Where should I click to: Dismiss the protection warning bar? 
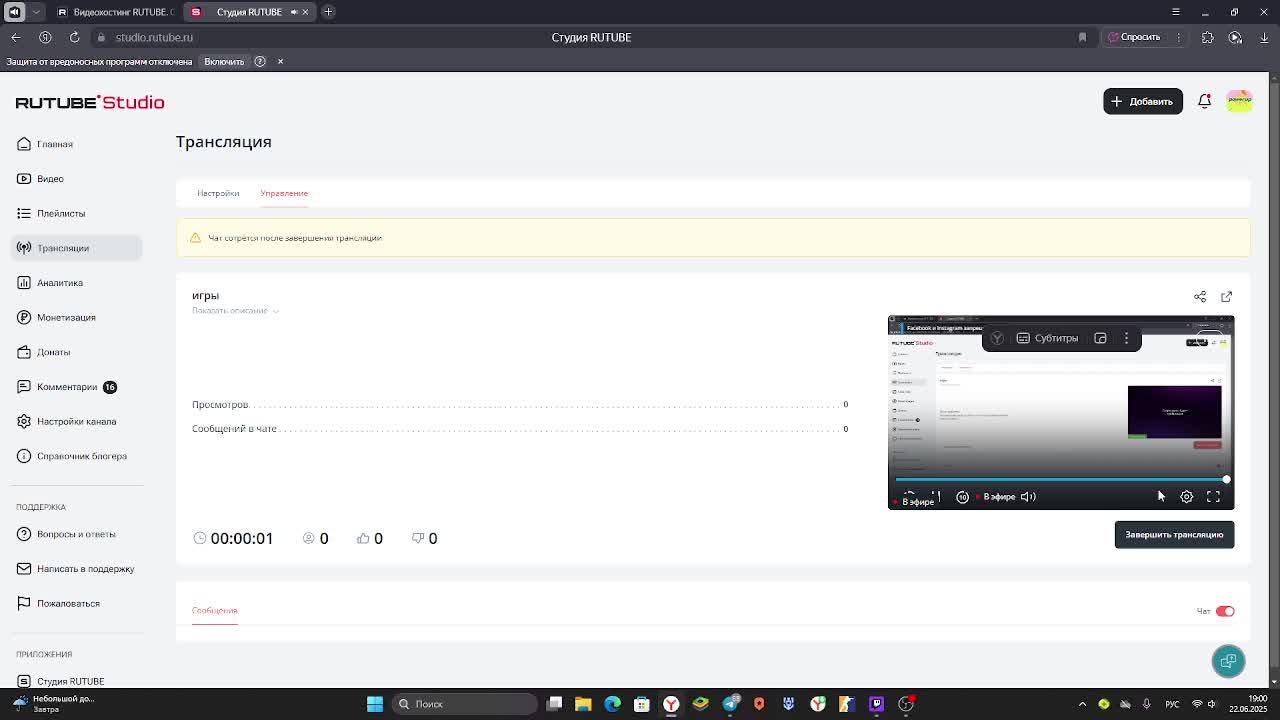[x=280, y=62]
